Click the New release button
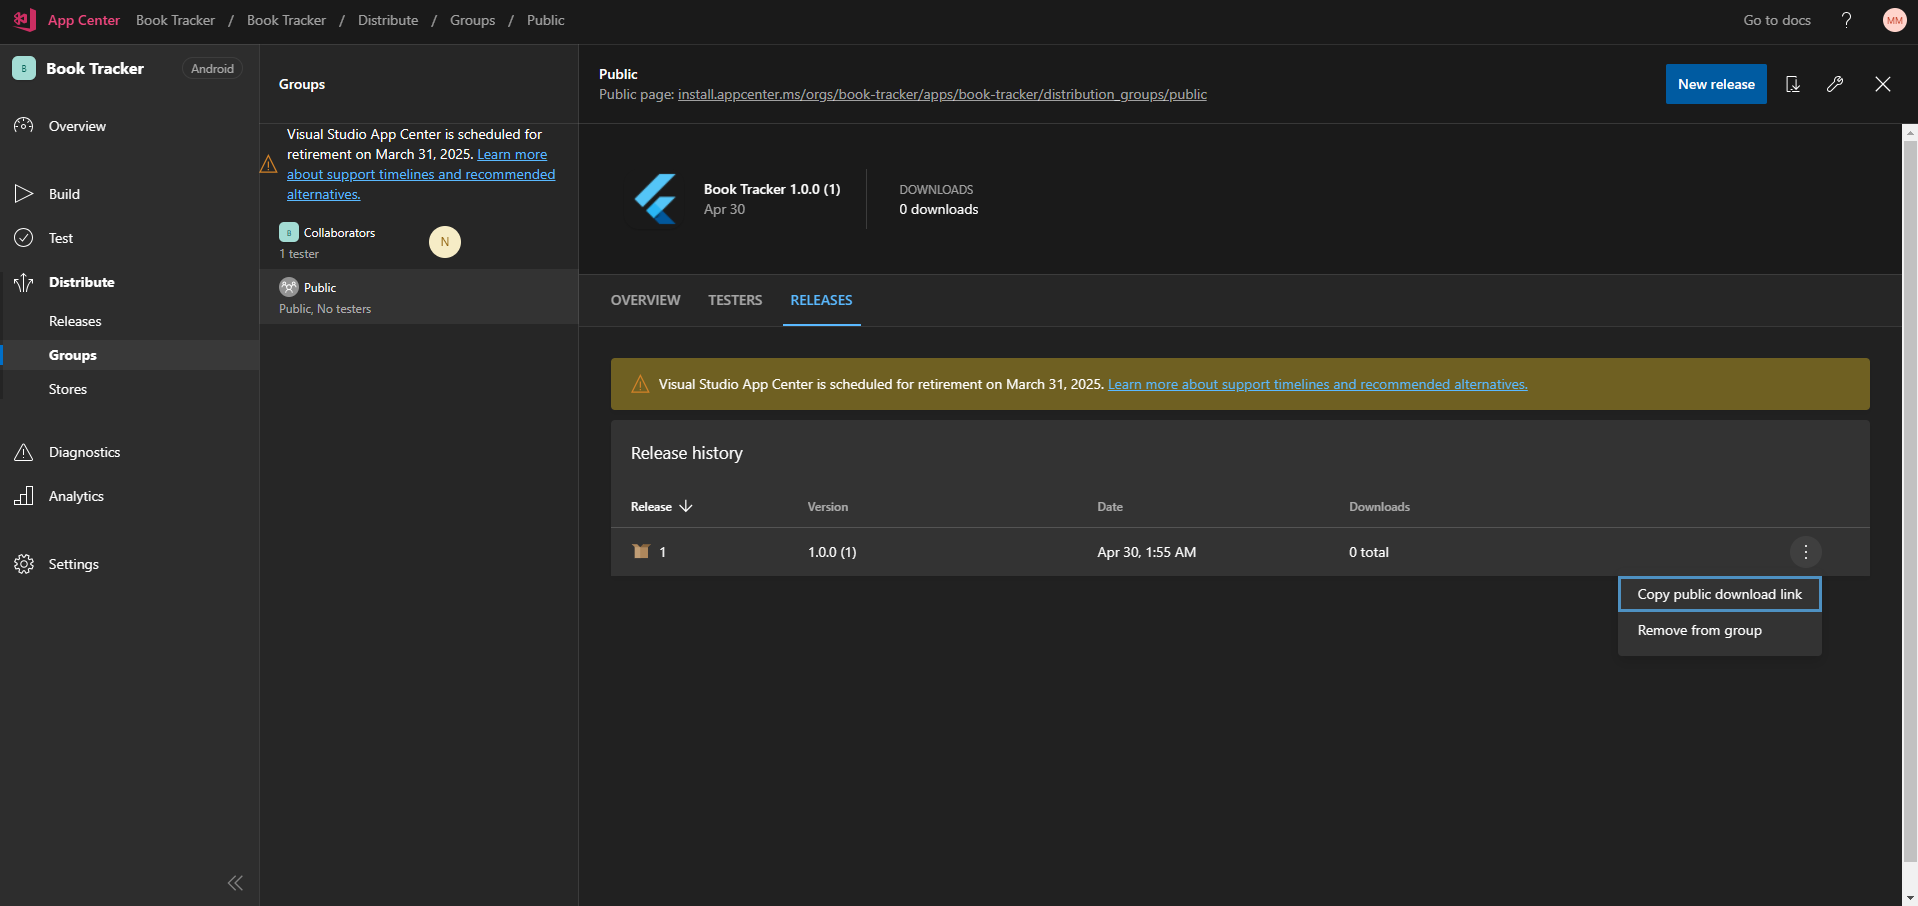Viewport: 1918px width, 906px height. tap(1716, 84)
